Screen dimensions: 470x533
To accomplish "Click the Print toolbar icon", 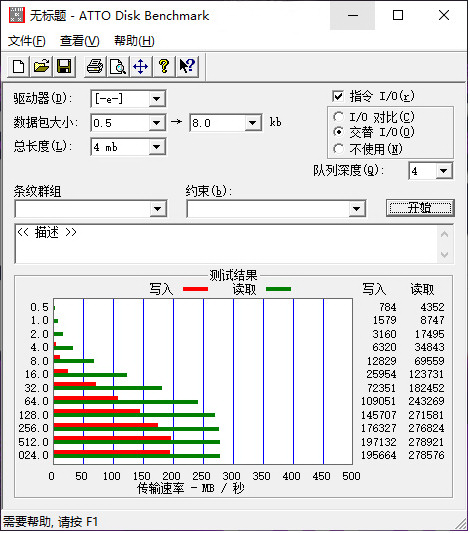I will tap(95, 66).
